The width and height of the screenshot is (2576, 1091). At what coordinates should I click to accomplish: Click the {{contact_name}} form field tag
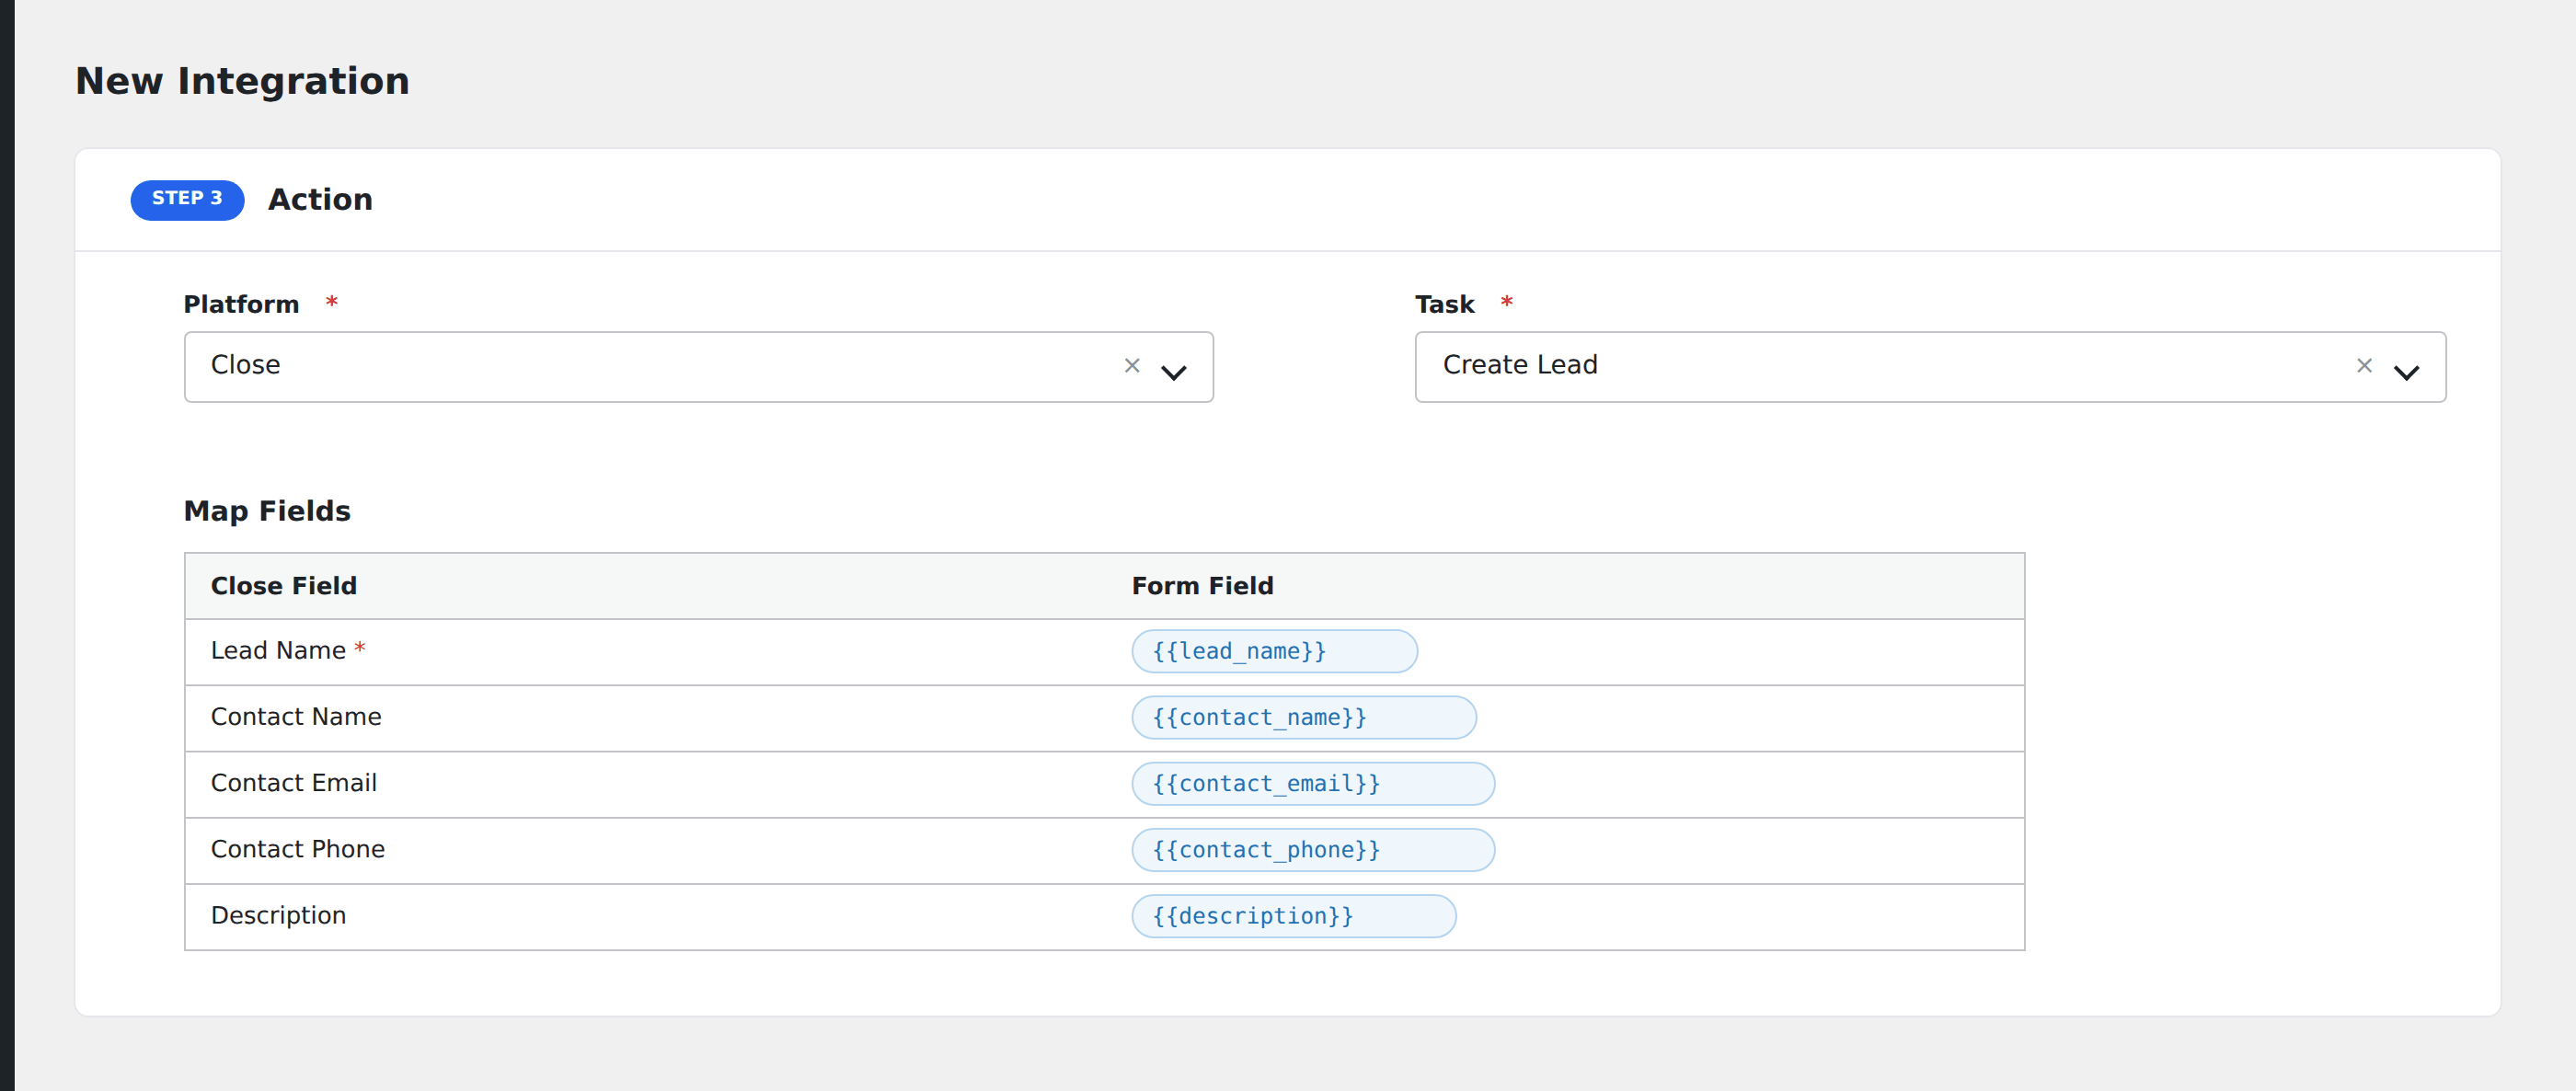[1304, 717]
